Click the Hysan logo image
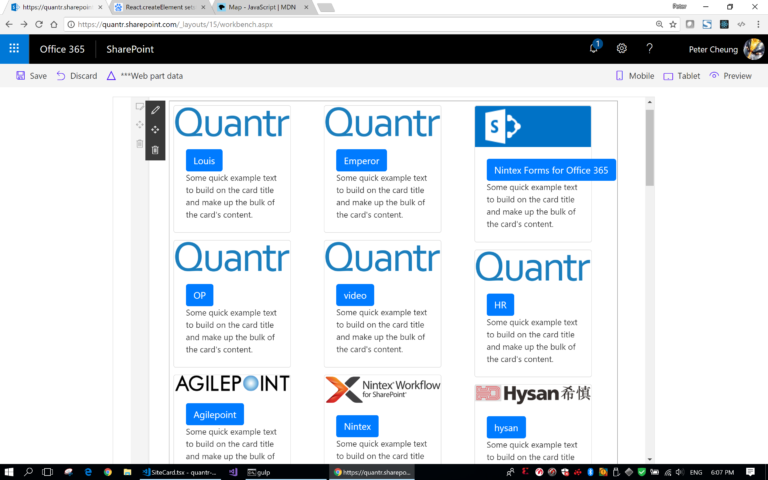This screenshot has width=768, height=480. (533, 394)
